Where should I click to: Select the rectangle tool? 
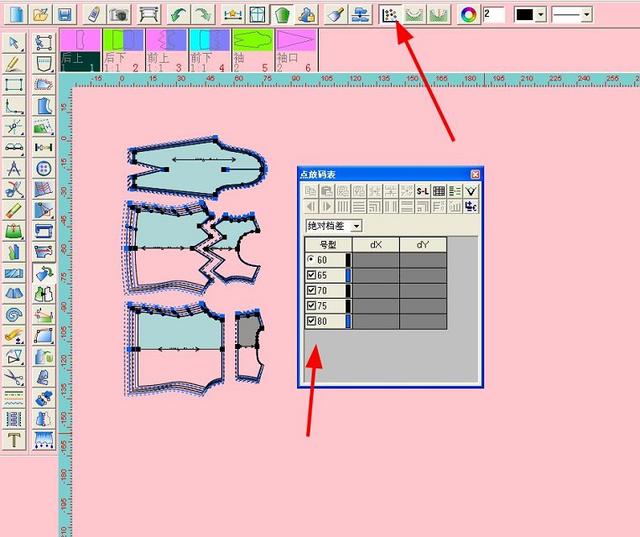[13, 85]
